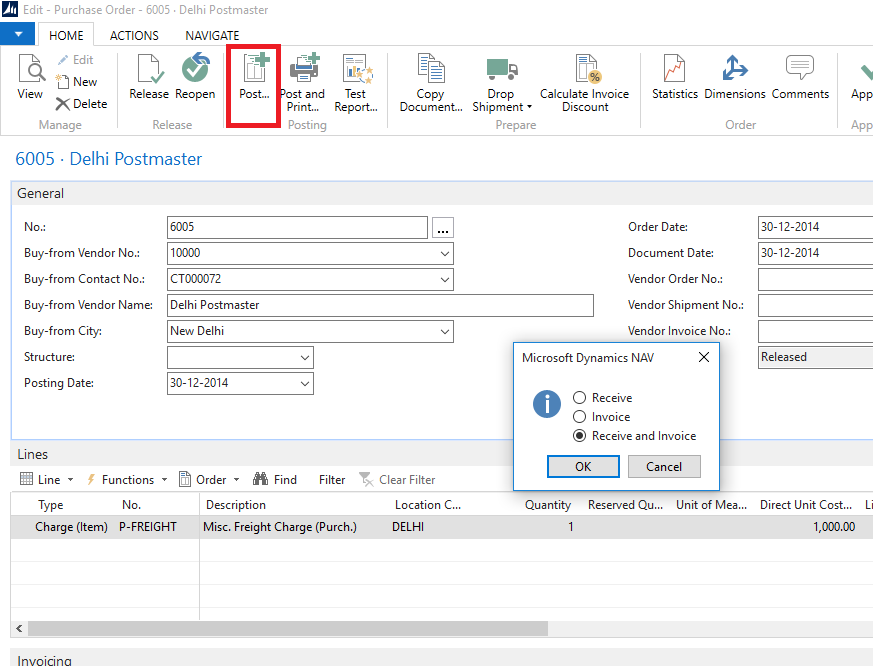Switch to the HOME ribbon tab

click(66, 36)
